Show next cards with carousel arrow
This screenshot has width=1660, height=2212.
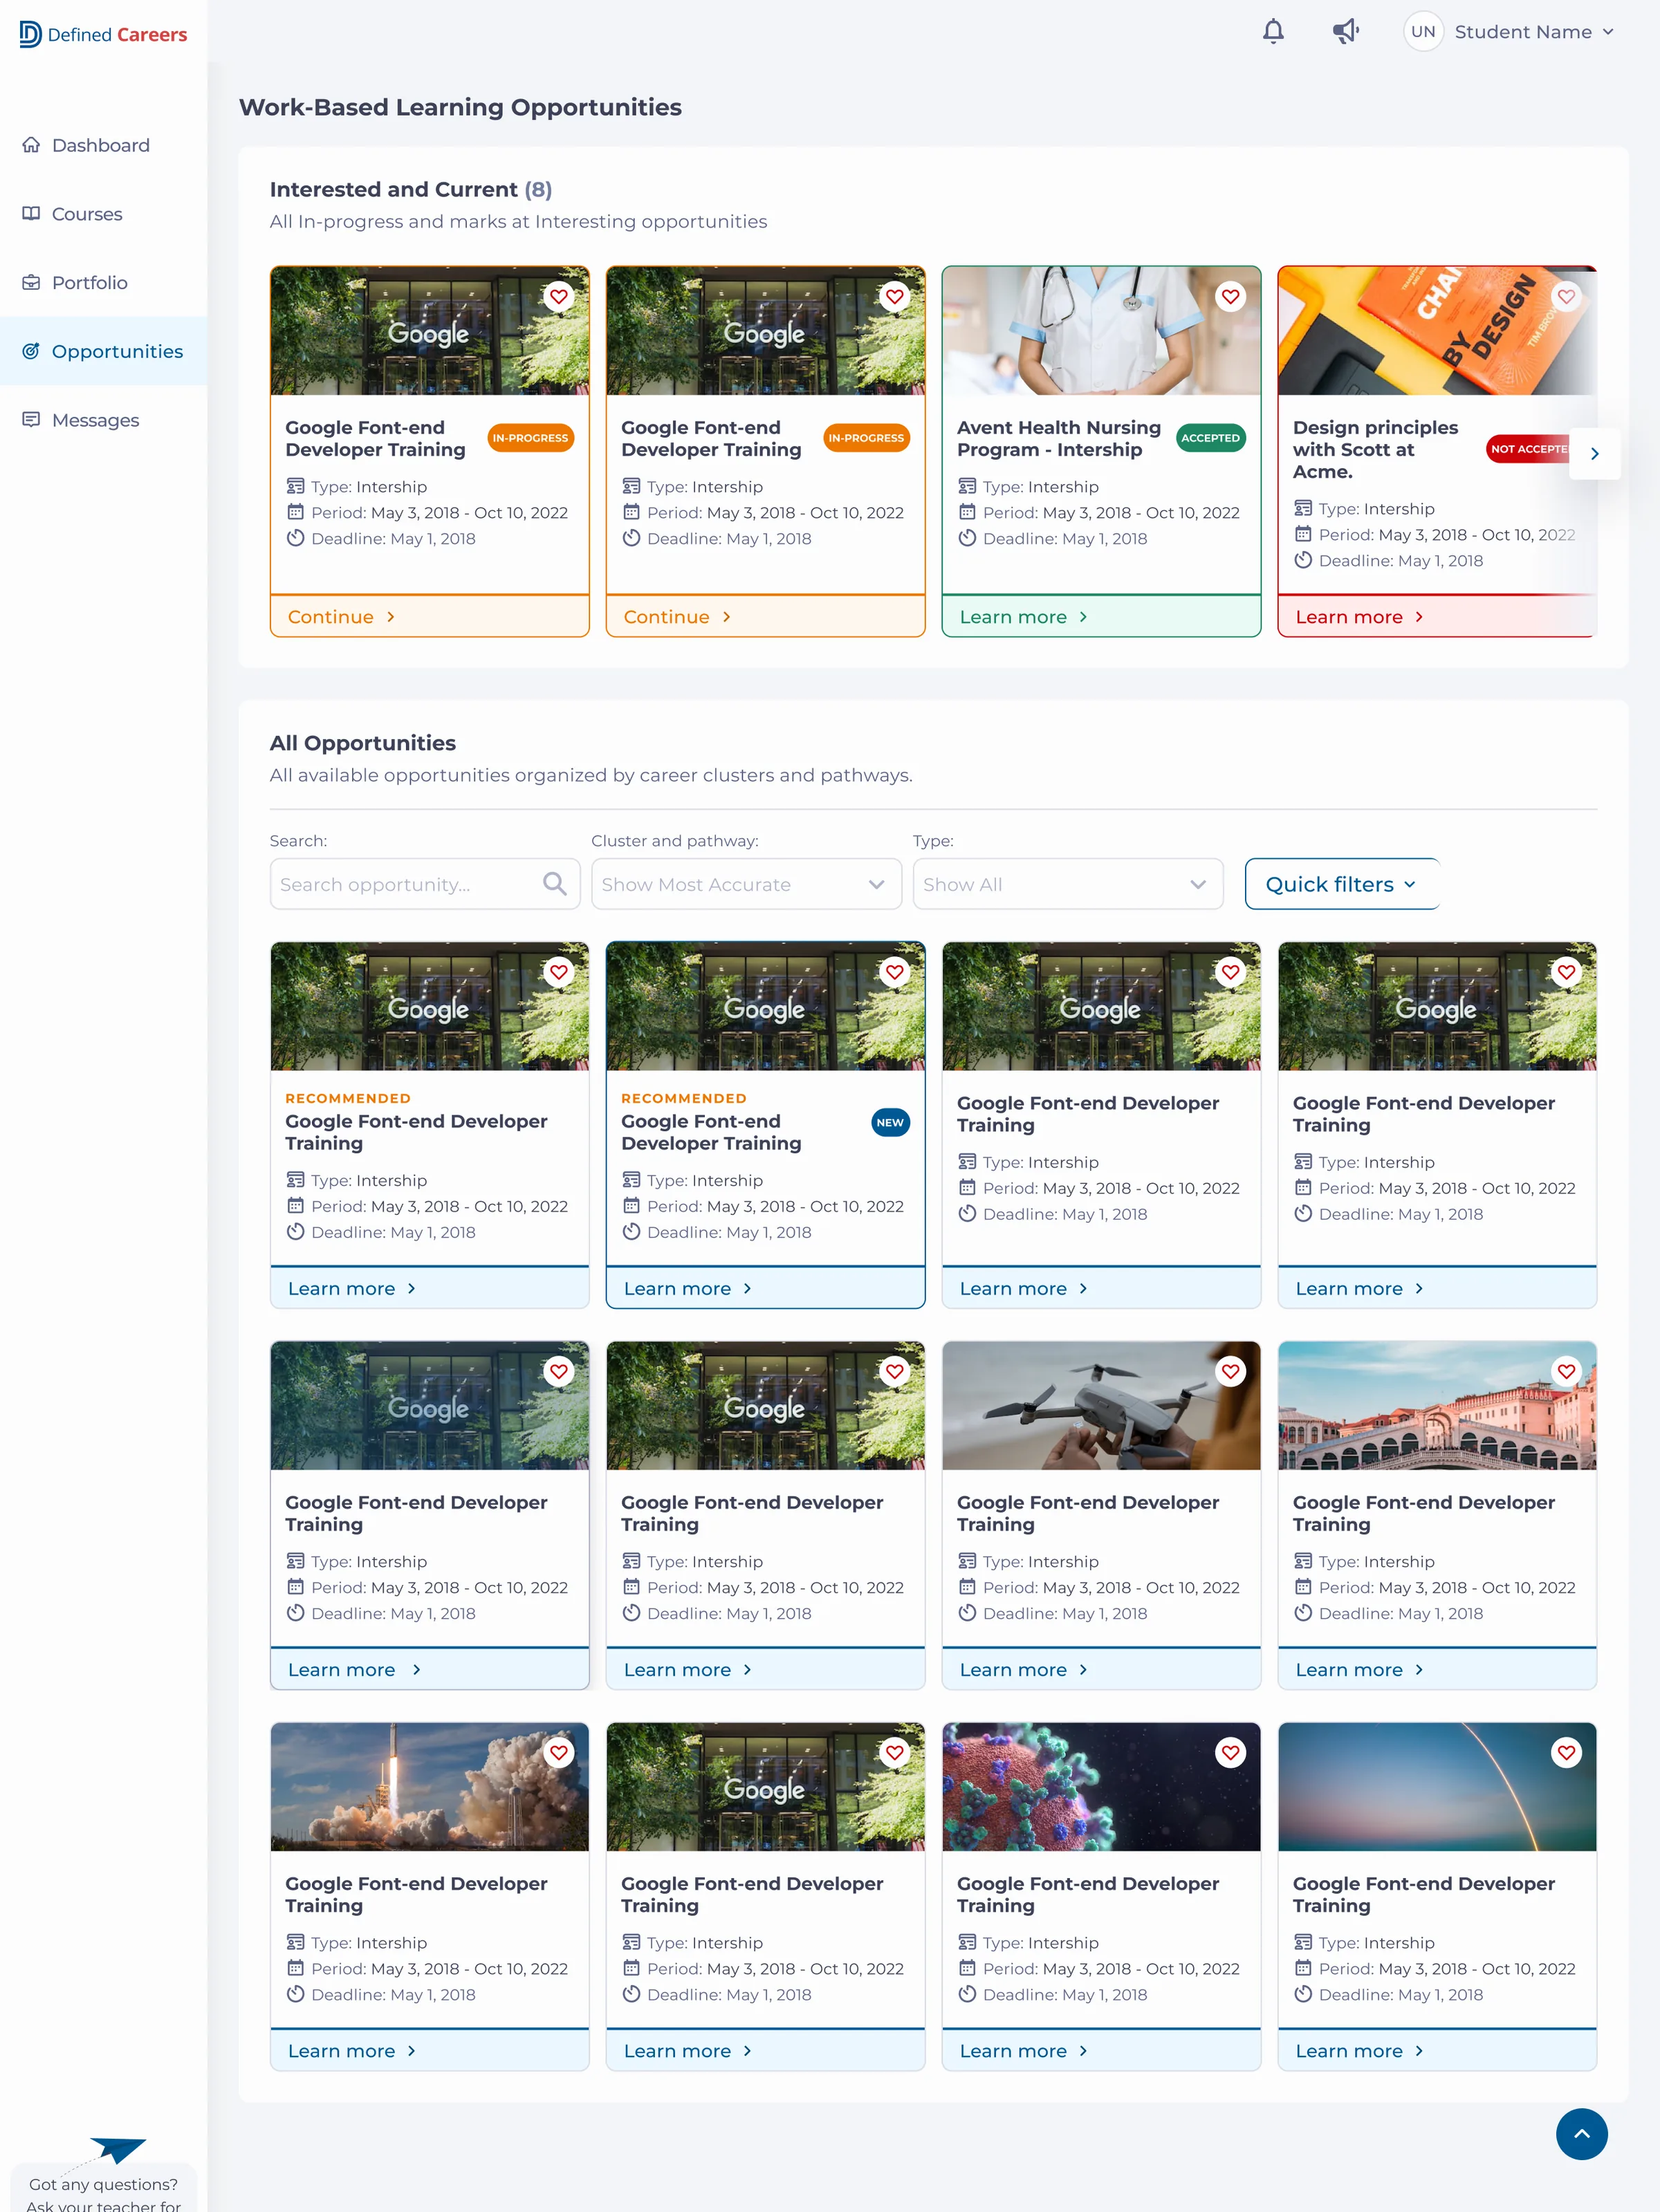1594,454
